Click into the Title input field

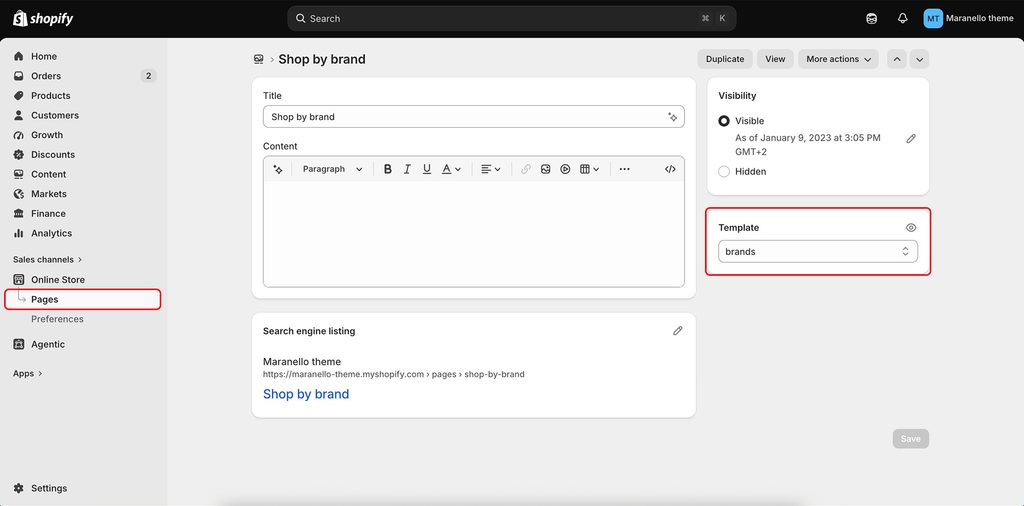[473, 117]
